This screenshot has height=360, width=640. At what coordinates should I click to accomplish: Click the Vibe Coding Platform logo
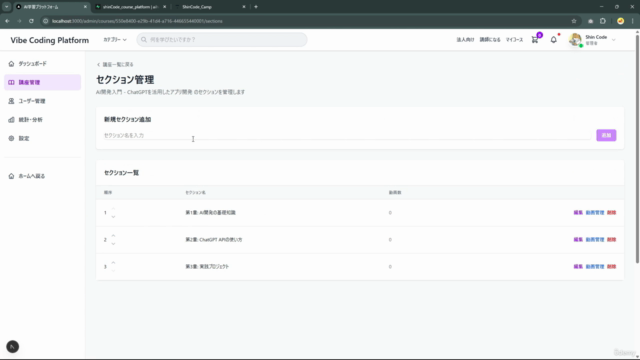[x=49, y=40]
